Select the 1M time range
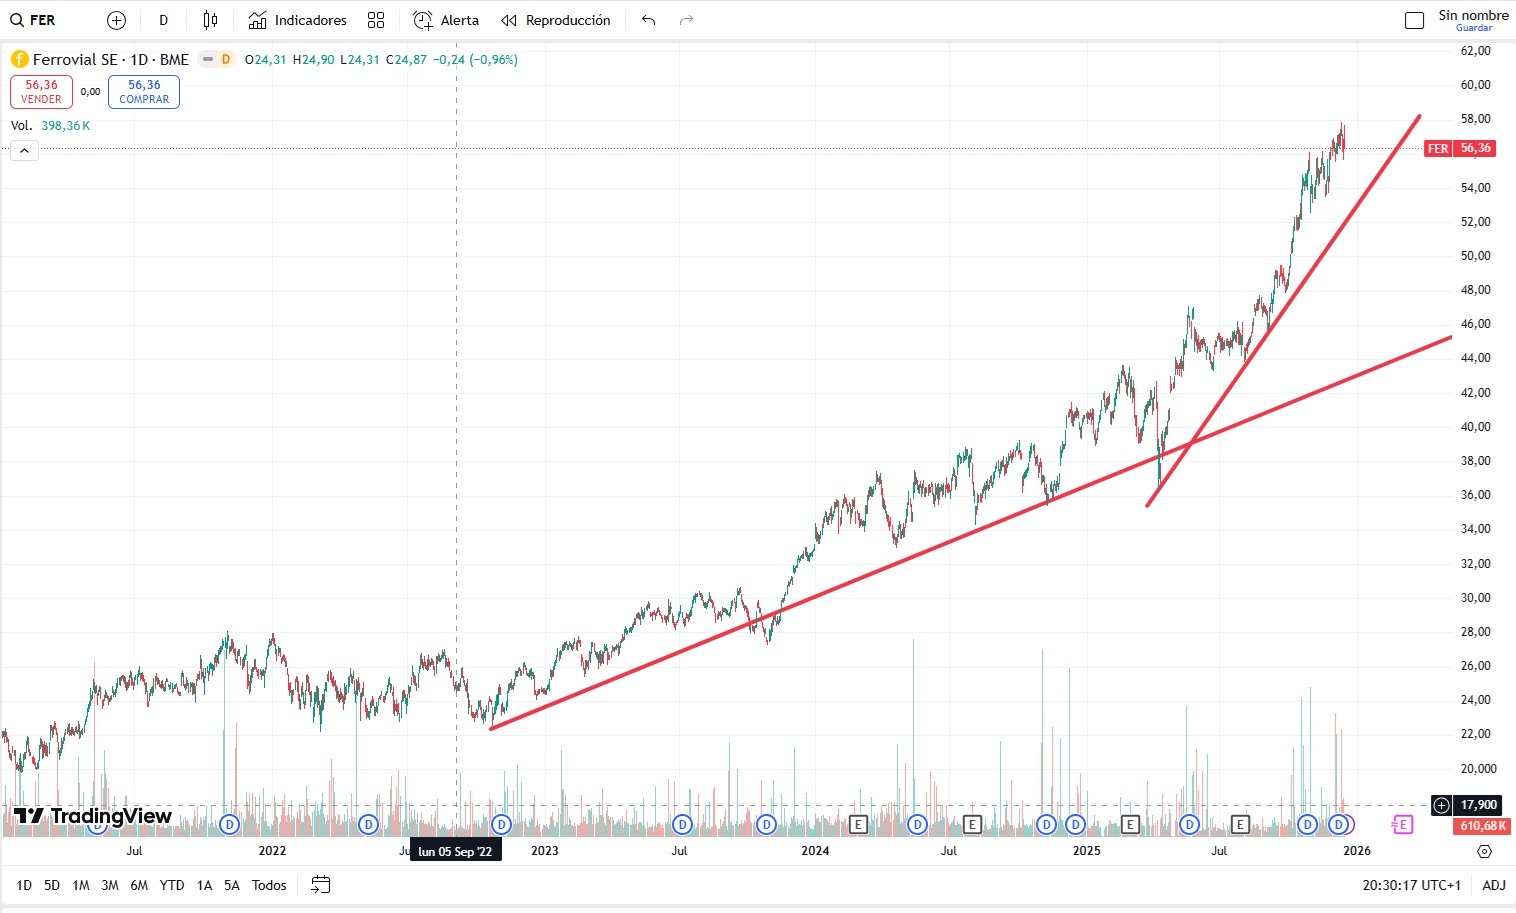Screen dimensions: 1516x913 tap(81, 885)
